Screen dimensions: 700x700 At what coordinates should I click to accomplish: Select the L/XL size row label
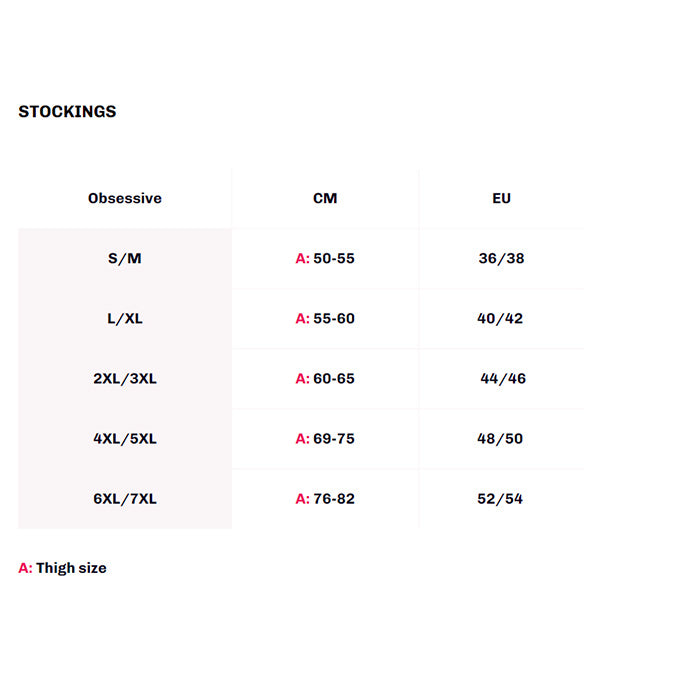click(125, 318)
